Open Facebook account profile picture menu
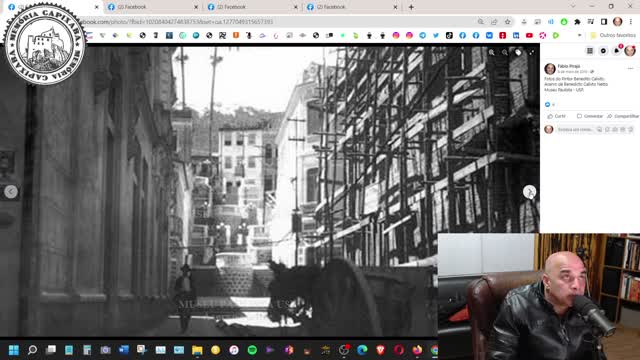Image resolution: width=640 pixels, height=360 pixels. pos(630,51)
